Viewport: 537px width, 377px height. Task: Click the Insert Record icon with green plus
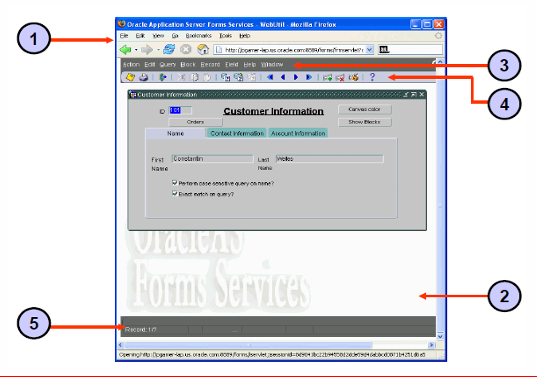(327, 78)
